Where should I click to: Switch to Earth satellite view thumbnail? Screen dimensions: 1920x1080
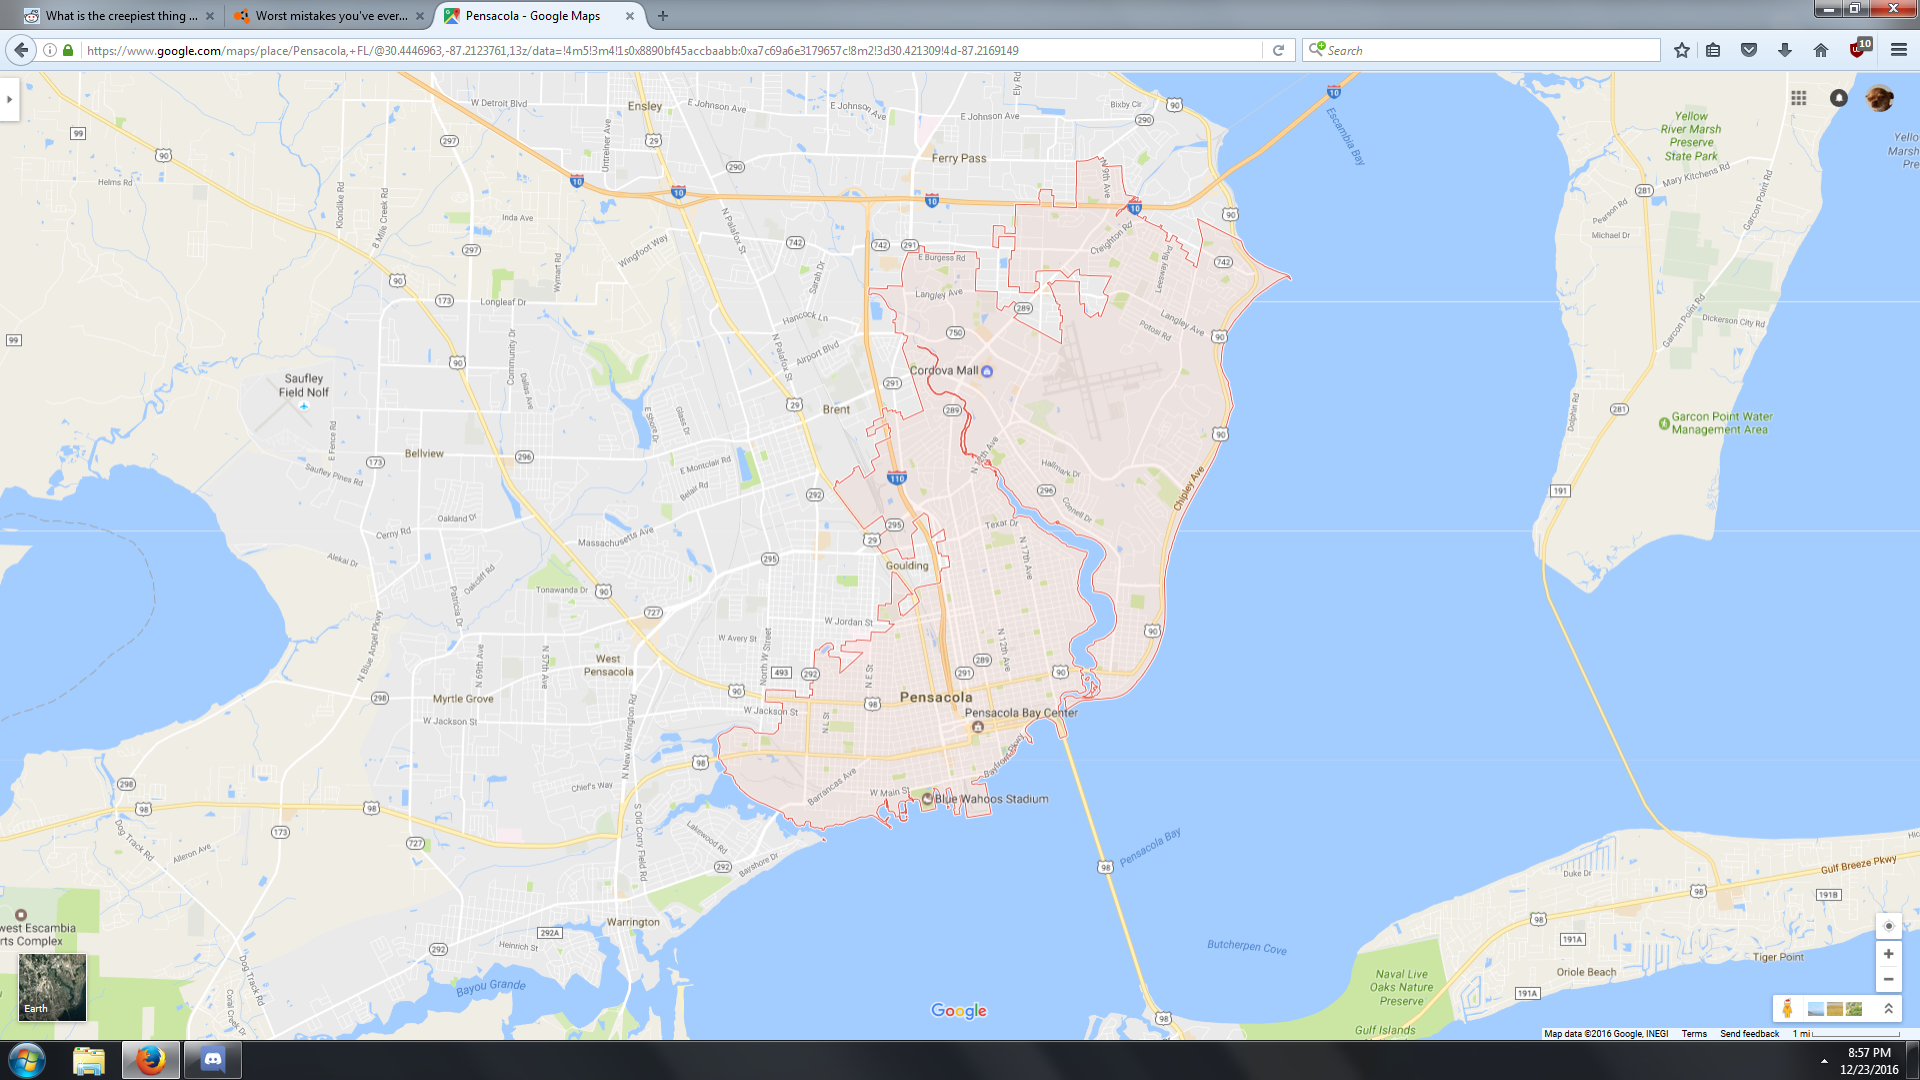[52, 987]
